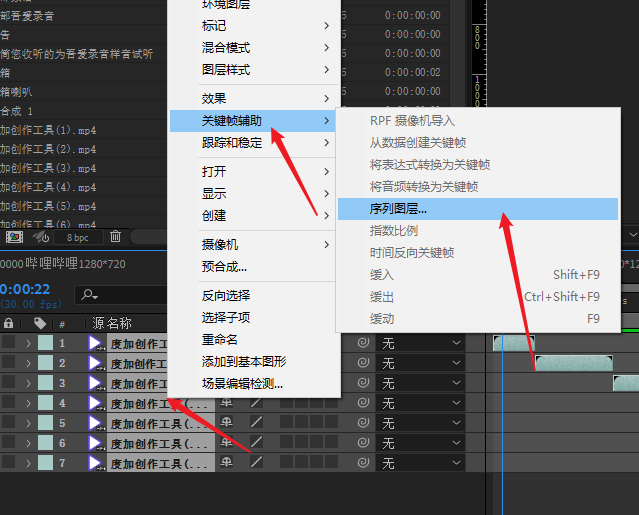Expand layer 1 properties chevron
639x515 pixels.
tap(28, 343)
